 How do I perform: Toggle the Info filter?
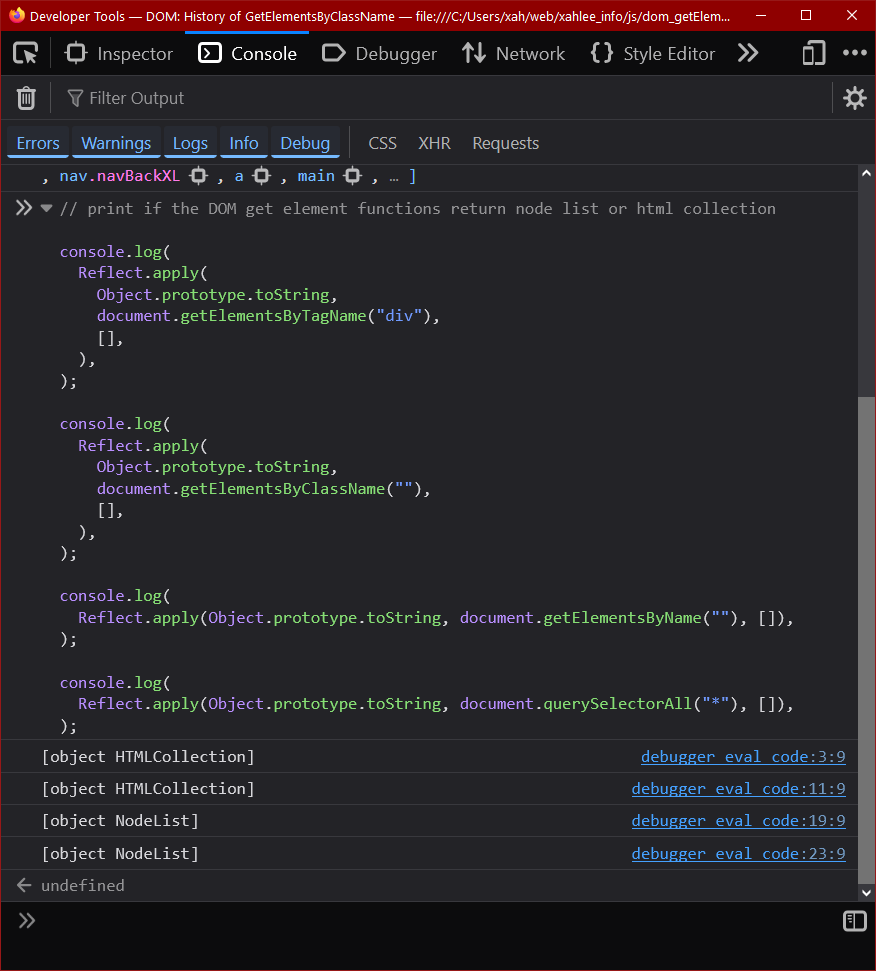(x=244, y=143)
